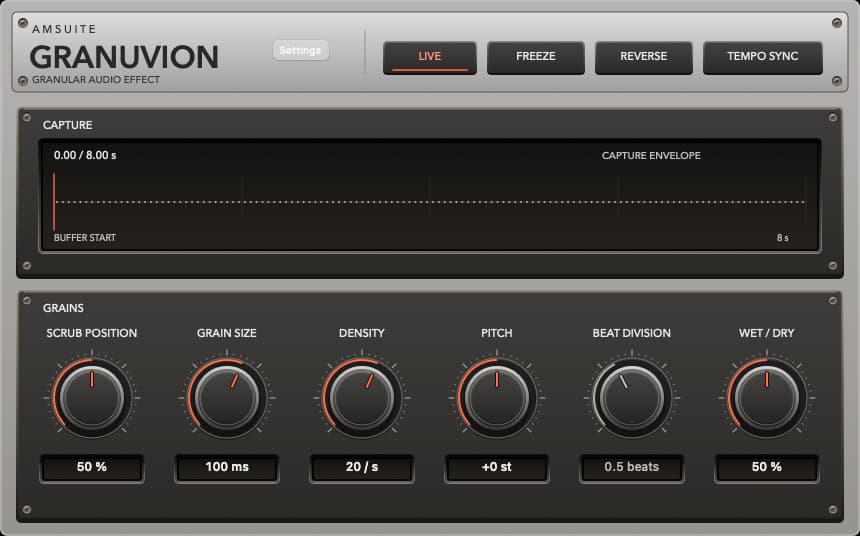This screenshot has height=536, width=860.
Task: Click the Grain Size knob
Action: pyautogui.click(x=227, y=398)
